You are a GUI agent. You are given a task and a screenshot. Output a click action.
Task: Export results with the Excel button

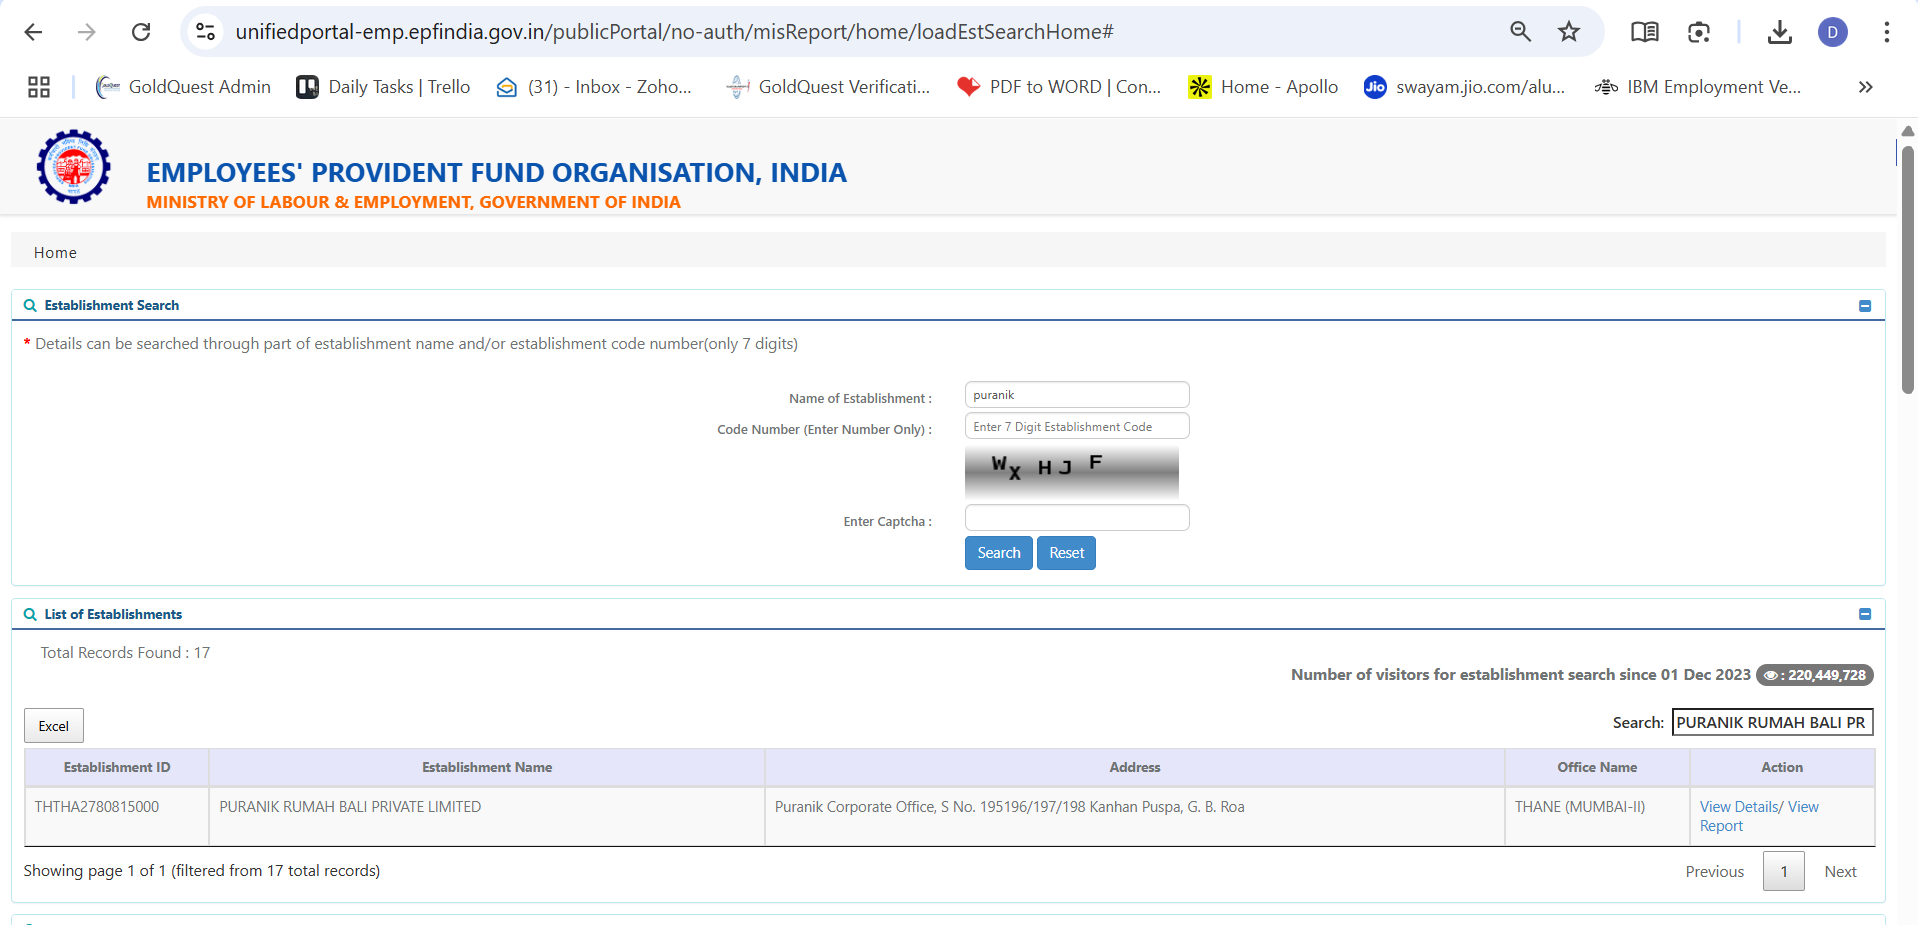click(x=54, y=726)
